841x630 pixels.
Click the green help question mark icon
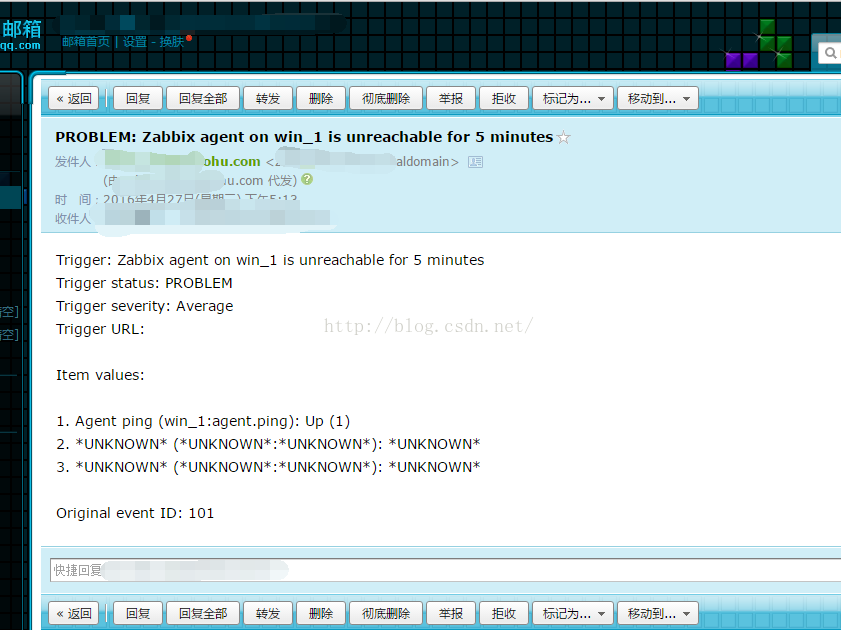[307, 180]
